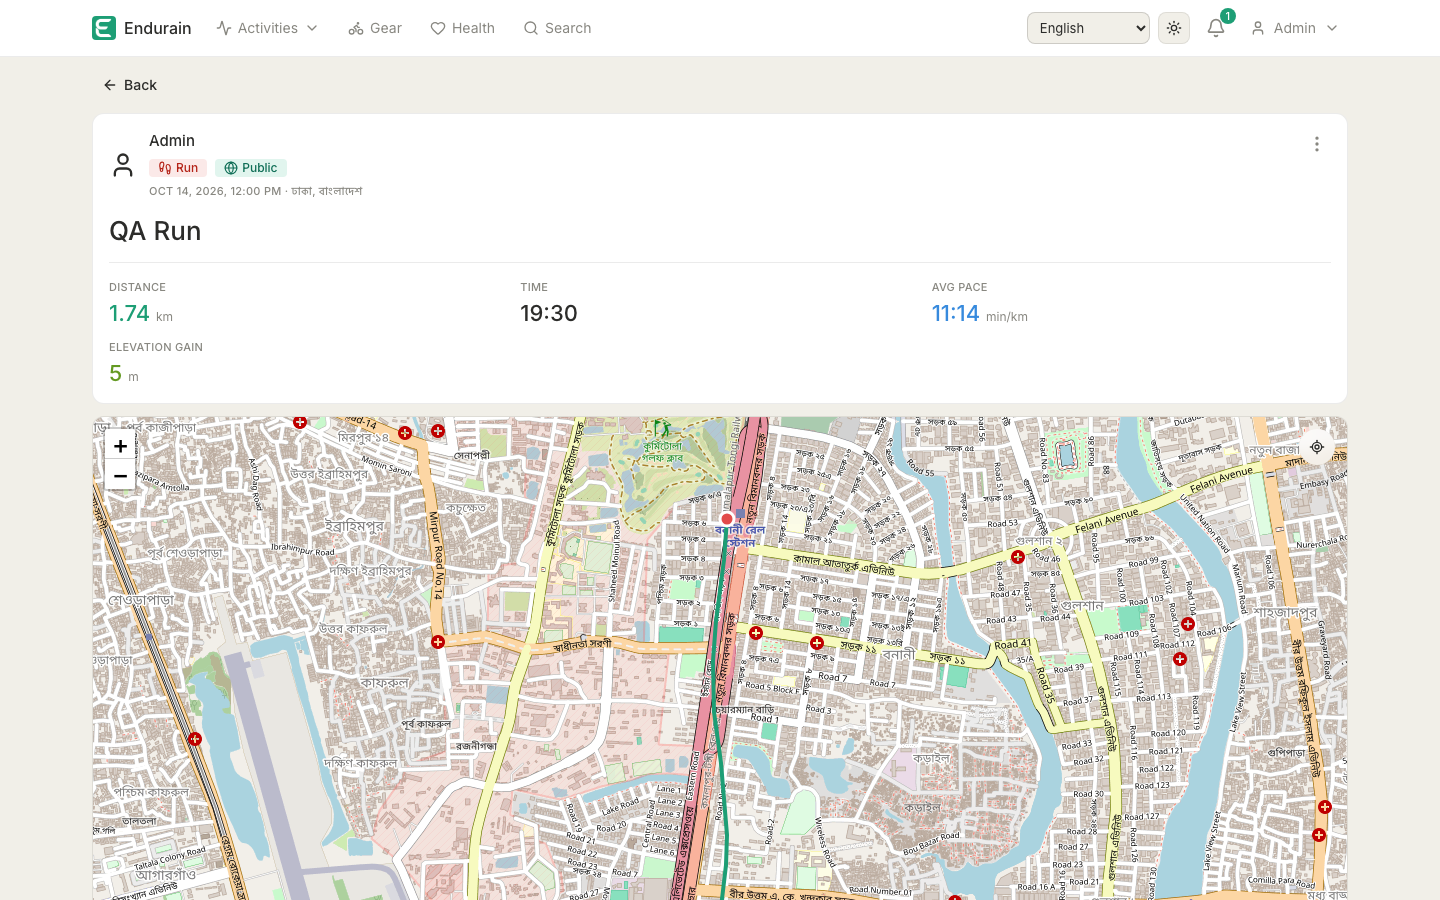Open the activity three-dot options menu
This screenshot has height=900, width=1440.
pyautogui.click(x=1317, y=144)
